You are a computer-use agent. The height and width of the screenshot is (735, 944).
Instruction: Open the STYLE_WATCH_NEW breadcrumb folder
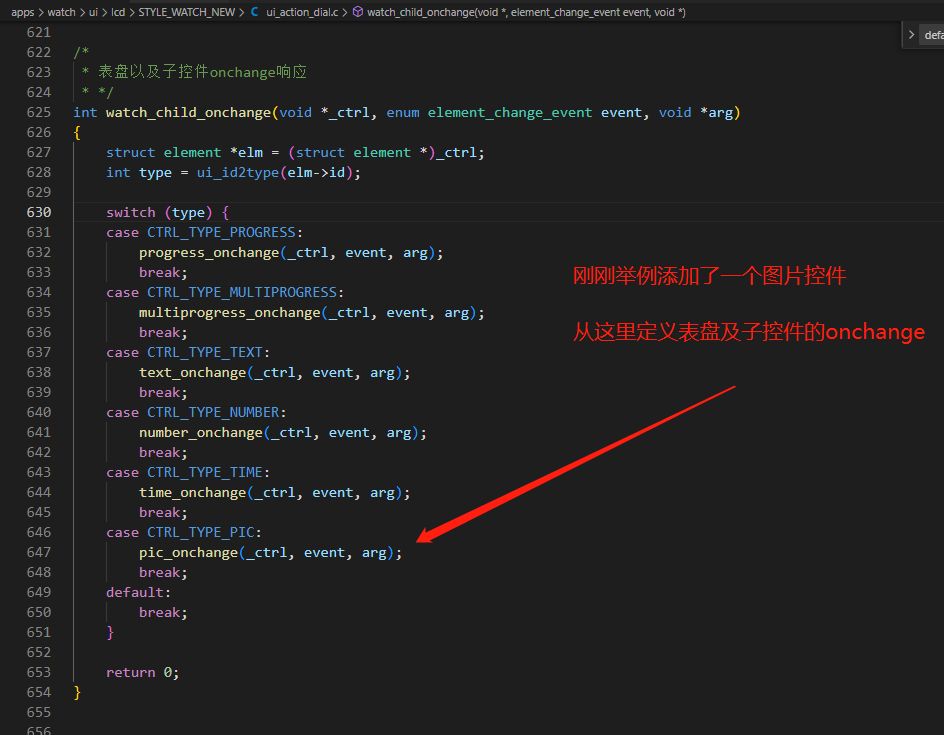[187, 12]
